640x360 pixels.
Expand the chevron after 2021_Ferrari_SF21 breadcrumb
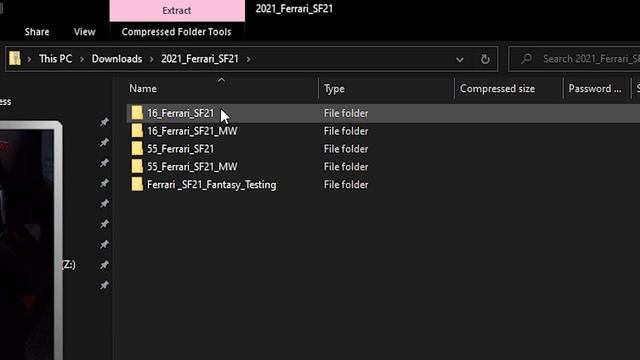[248, 59]
